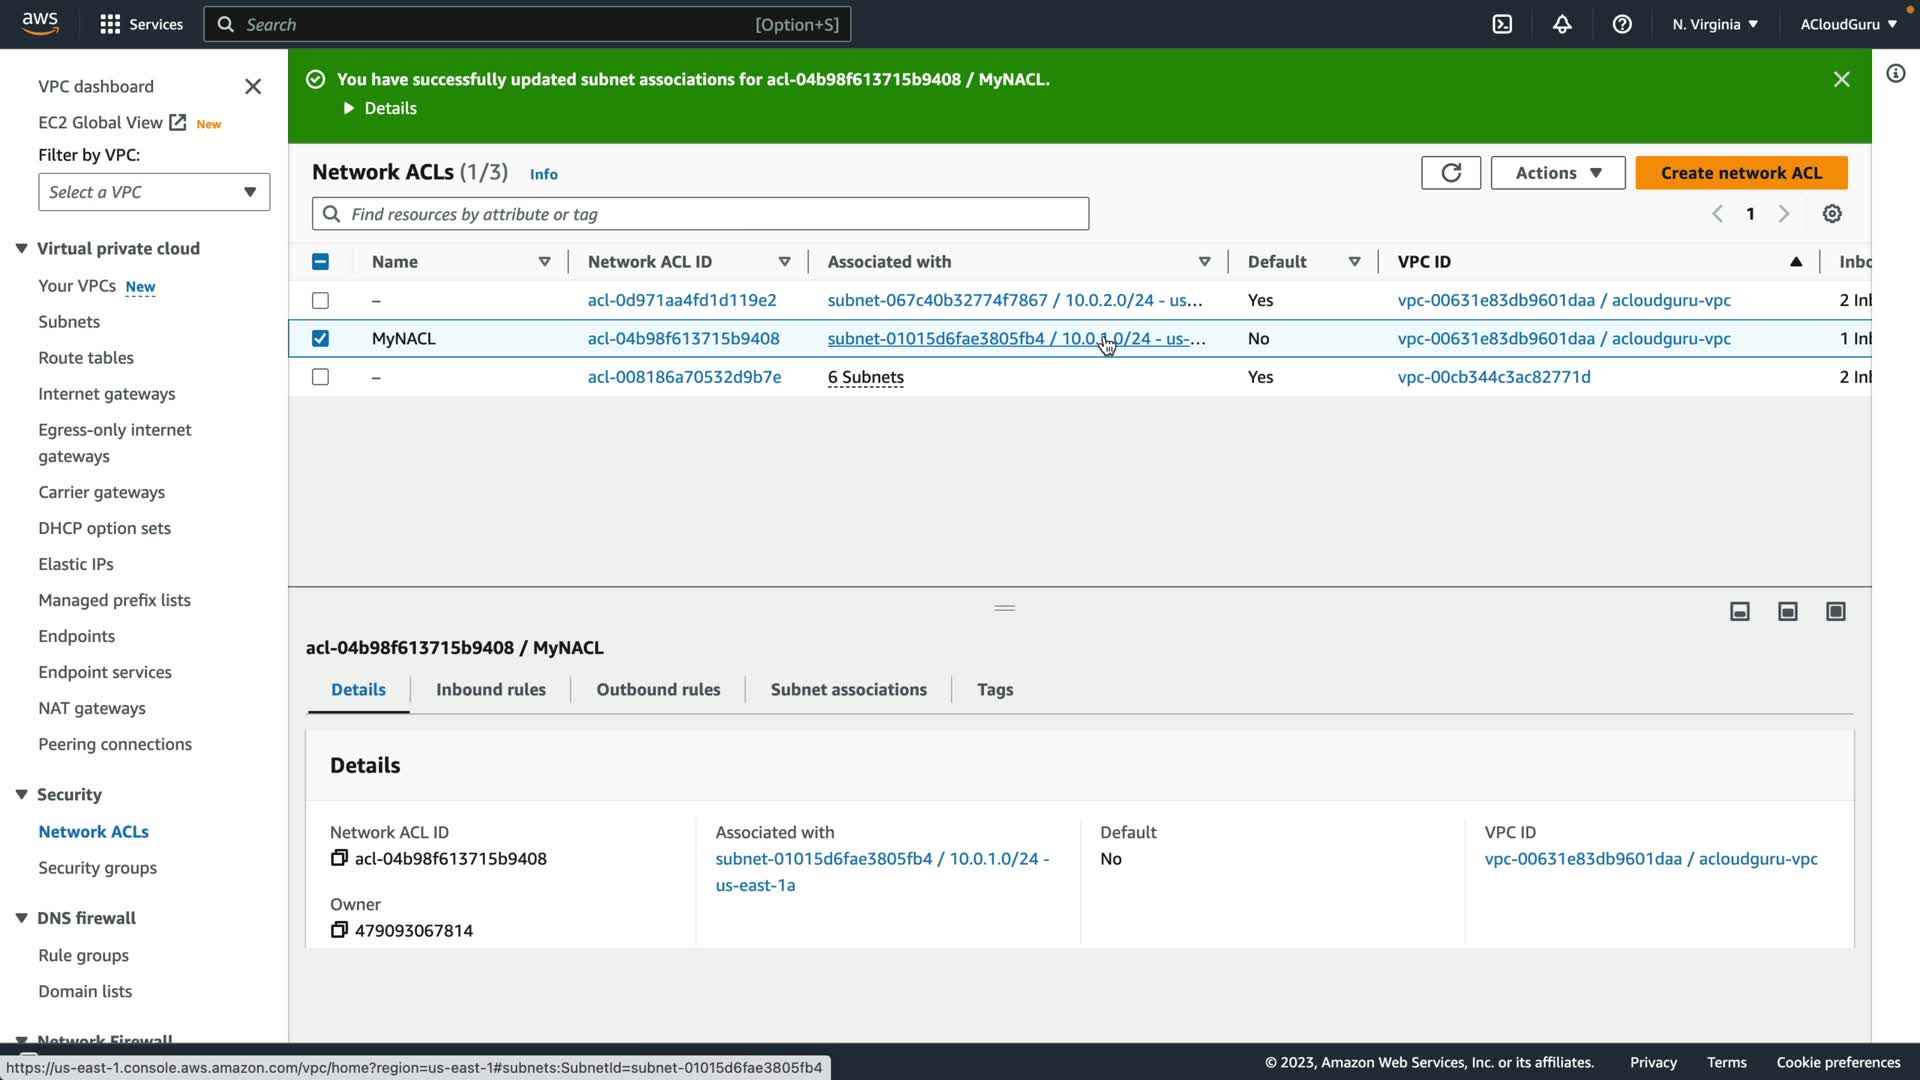The image size is (1920, 1080).
Task: Switch to the Inbound rules tab
Action: (x=490, y=689)
